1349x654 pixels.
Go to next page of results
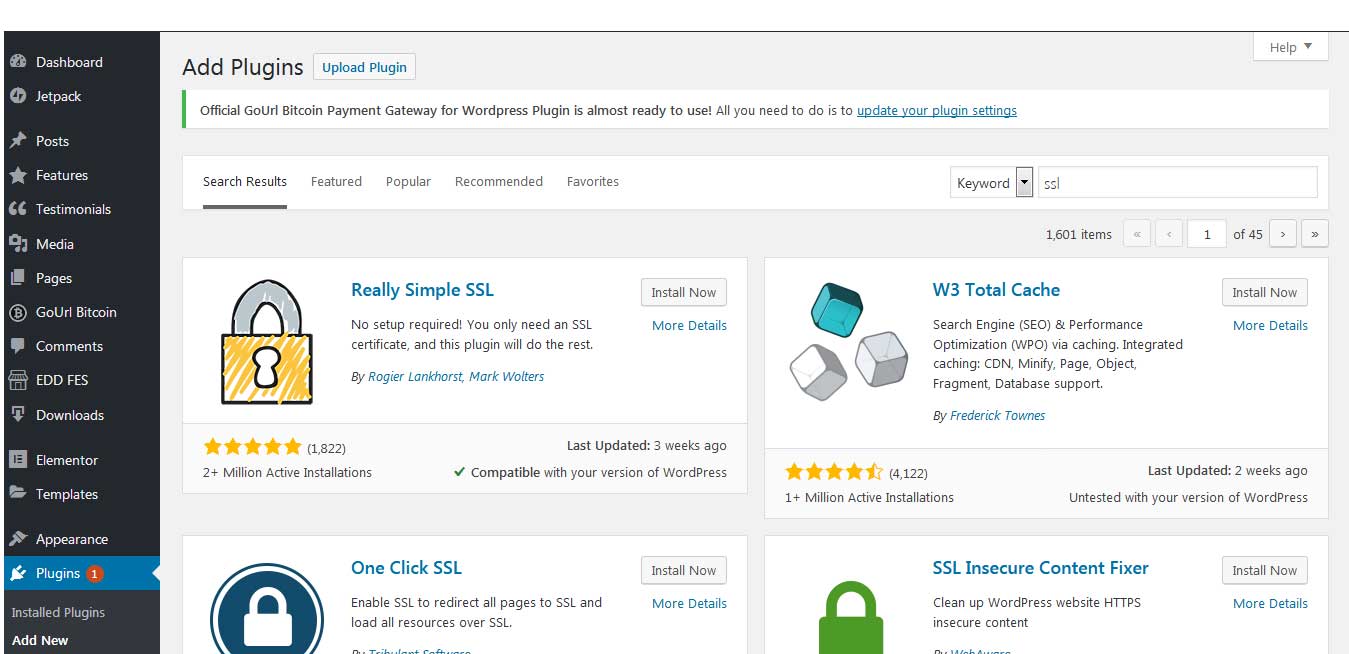1283,234
